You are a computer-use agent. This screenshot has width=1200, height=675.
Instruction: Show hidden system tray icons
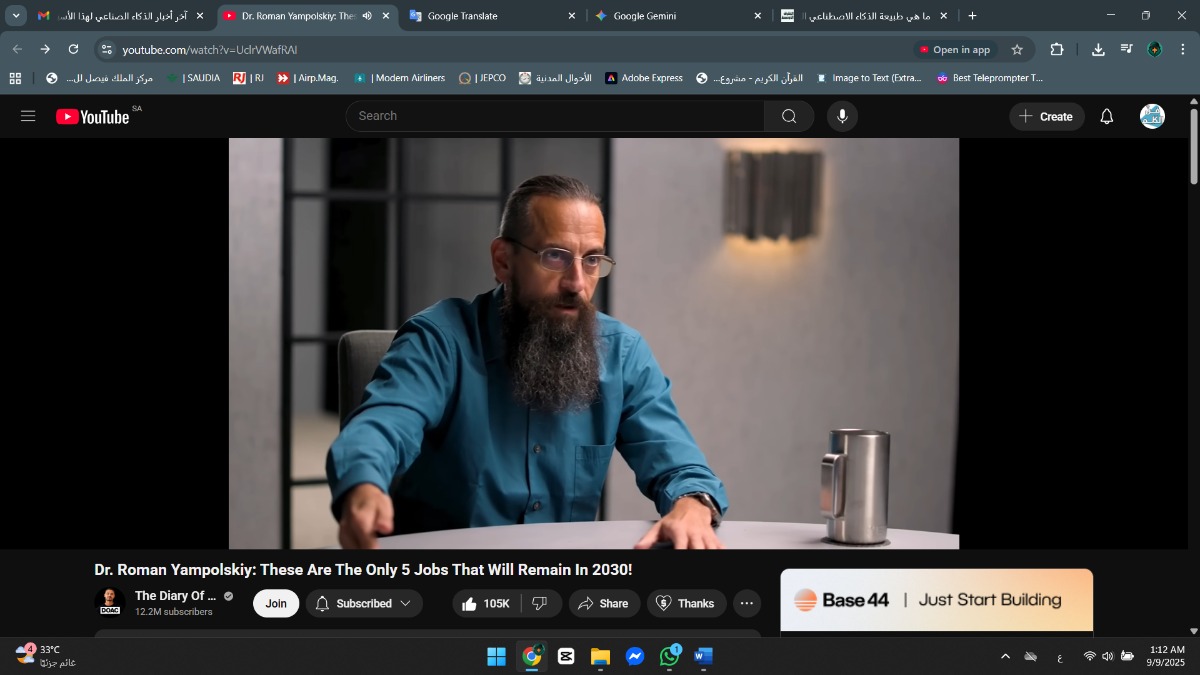click(x=1005, y=656)
